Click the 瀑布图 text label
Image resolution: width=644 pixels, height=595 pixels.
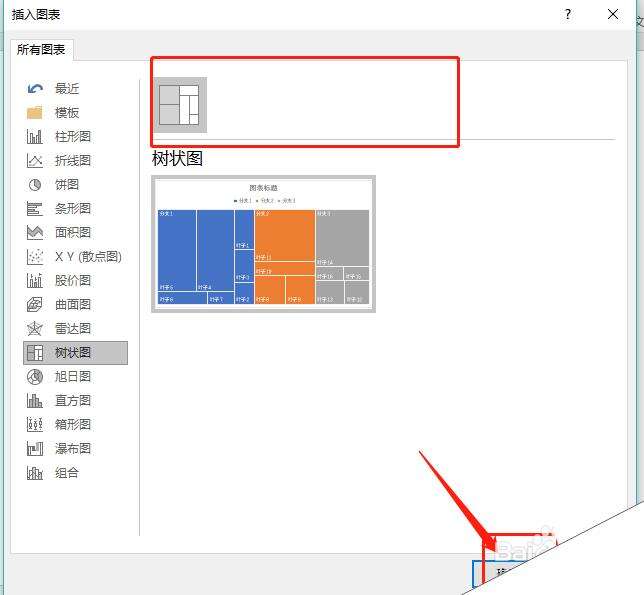point(73,448)
